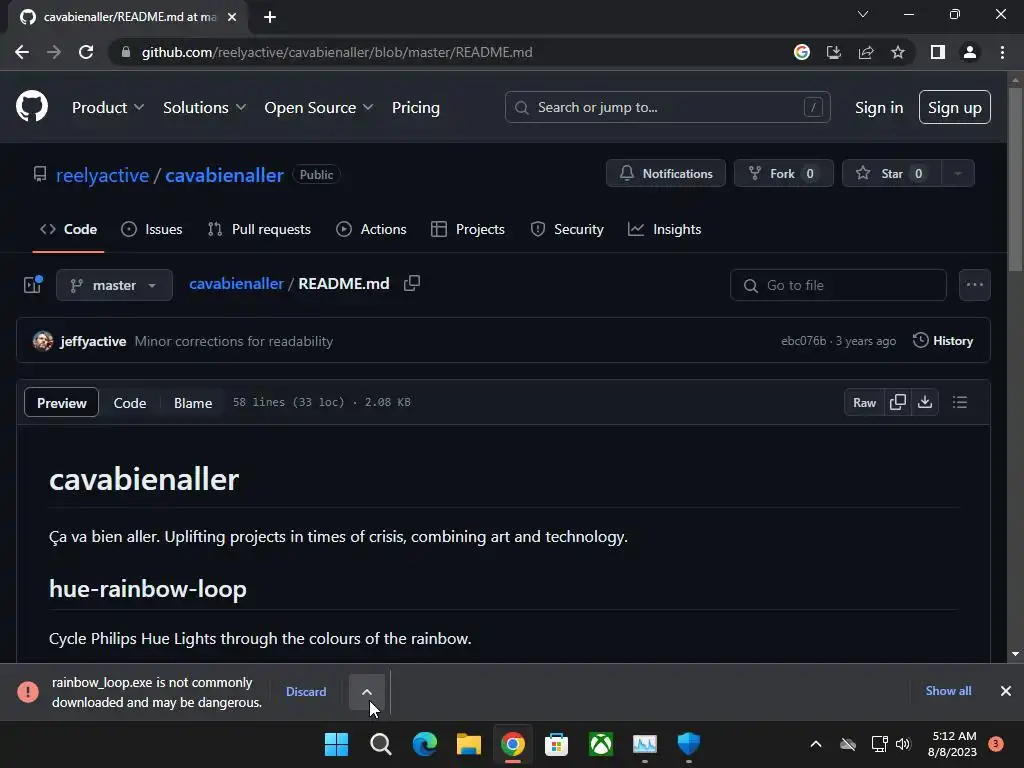Go to the Pricing page
Viewport: 1024px width, 768px height.
[x=415, y=108]
